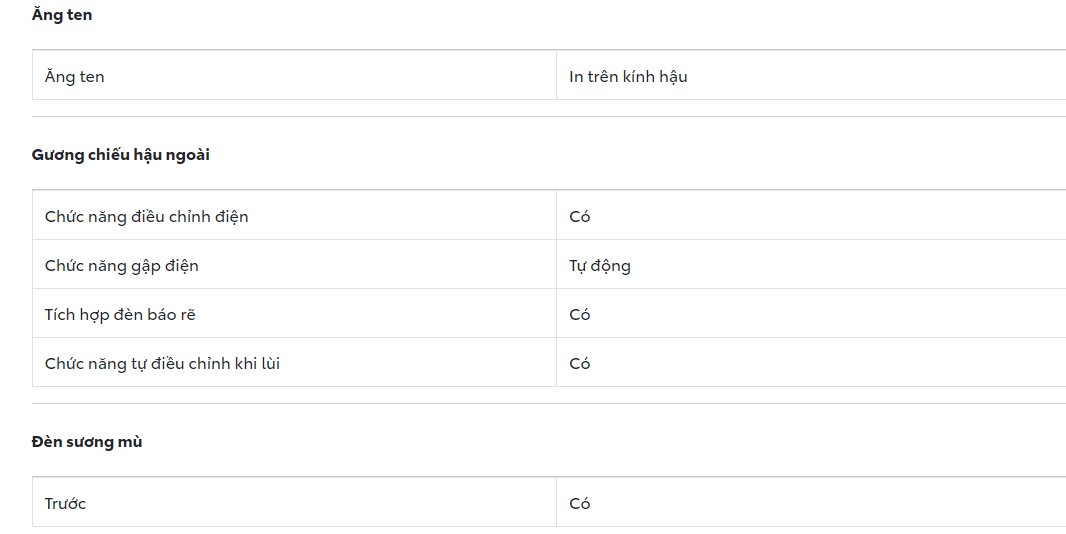Viewport: 1066px width, 534px height.
Task: Click Có value for đèn báo rẽ
Action: 580,314
